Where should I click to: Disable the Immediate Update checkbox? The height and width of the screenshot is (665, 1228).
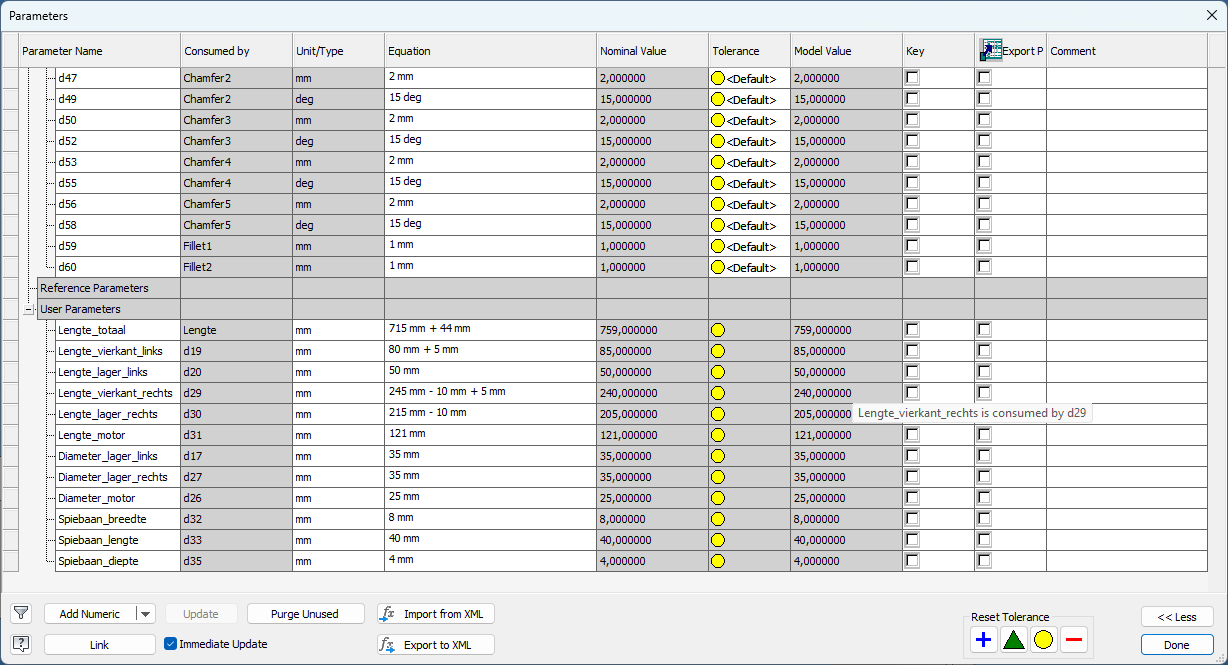click(170, 644)
